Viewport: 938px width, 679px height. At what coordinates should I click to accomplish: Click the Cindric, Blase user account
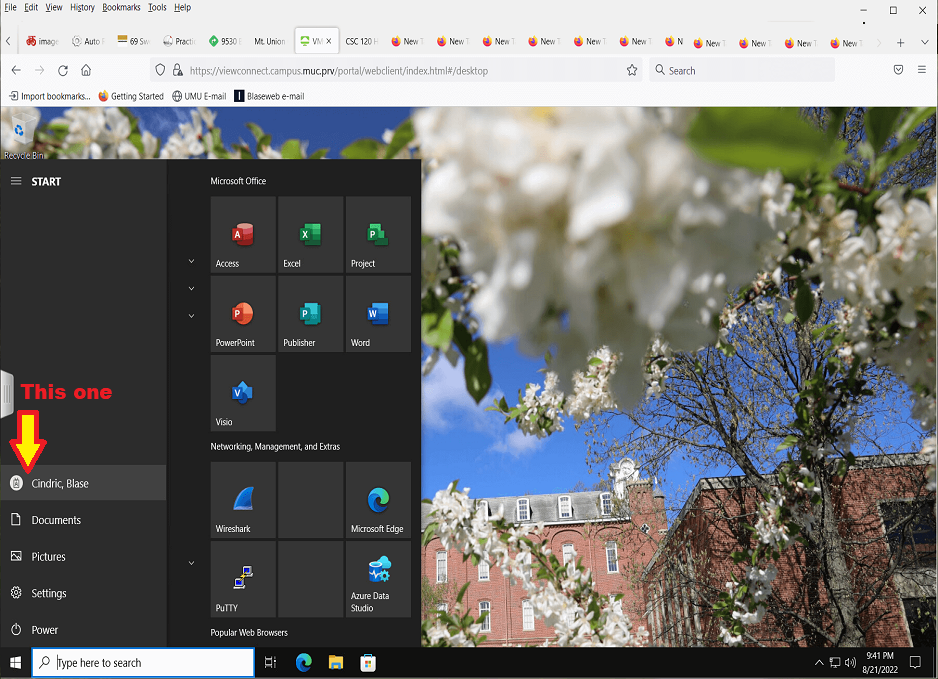click(x=60, y=483)
